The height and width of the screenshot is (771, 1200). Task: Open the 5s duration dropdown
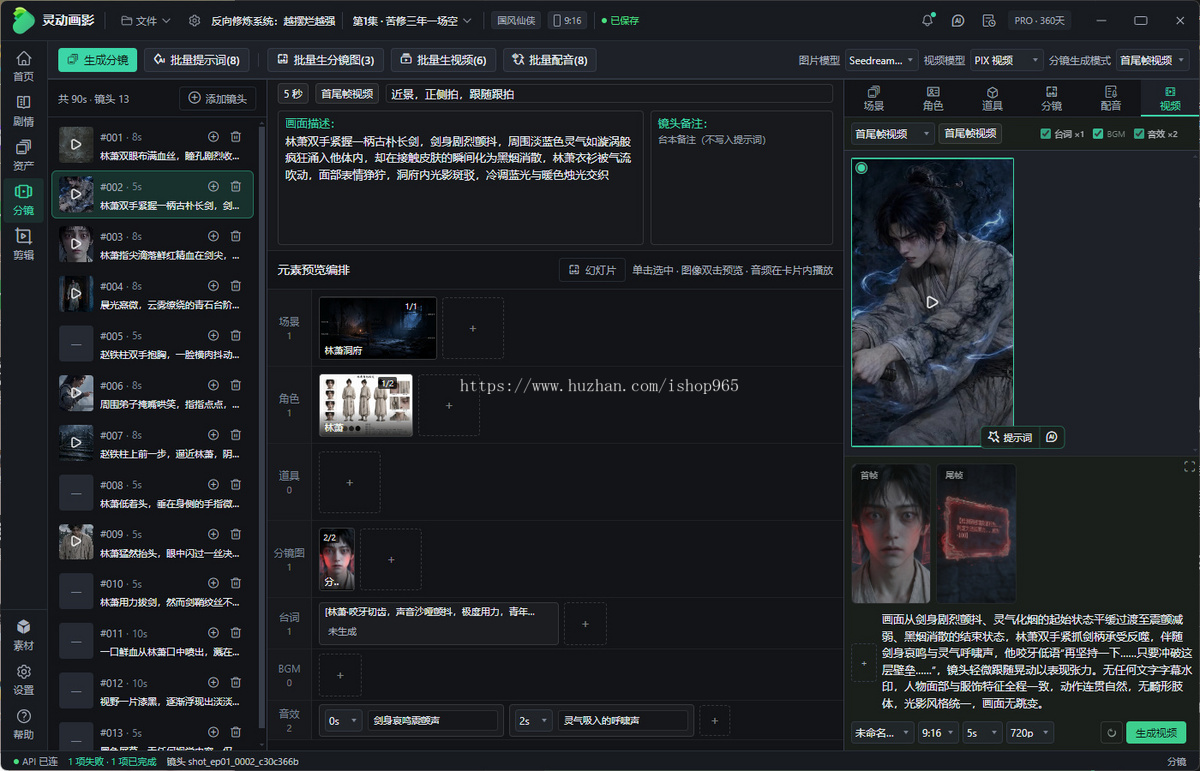[983, 733]
